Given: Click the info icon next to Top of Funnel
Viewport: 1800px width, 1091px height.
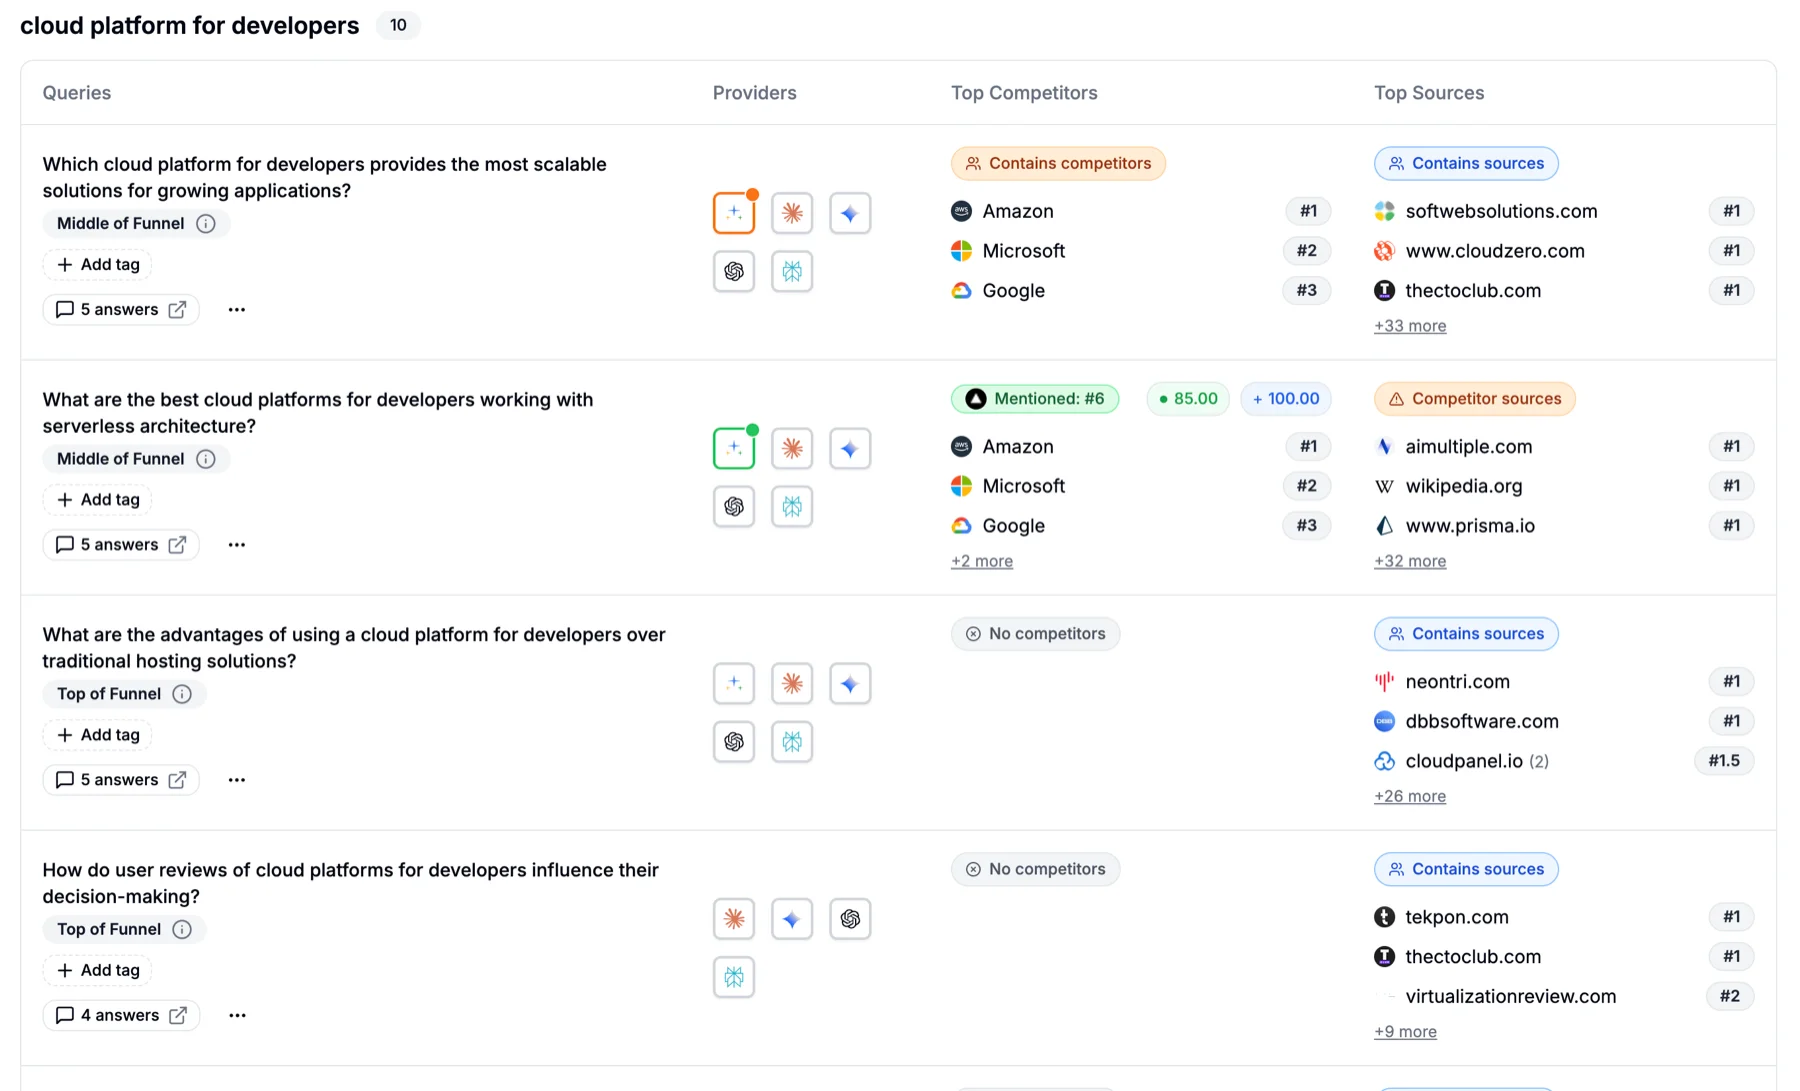Looking at the screenshot, I should point(181,693).
